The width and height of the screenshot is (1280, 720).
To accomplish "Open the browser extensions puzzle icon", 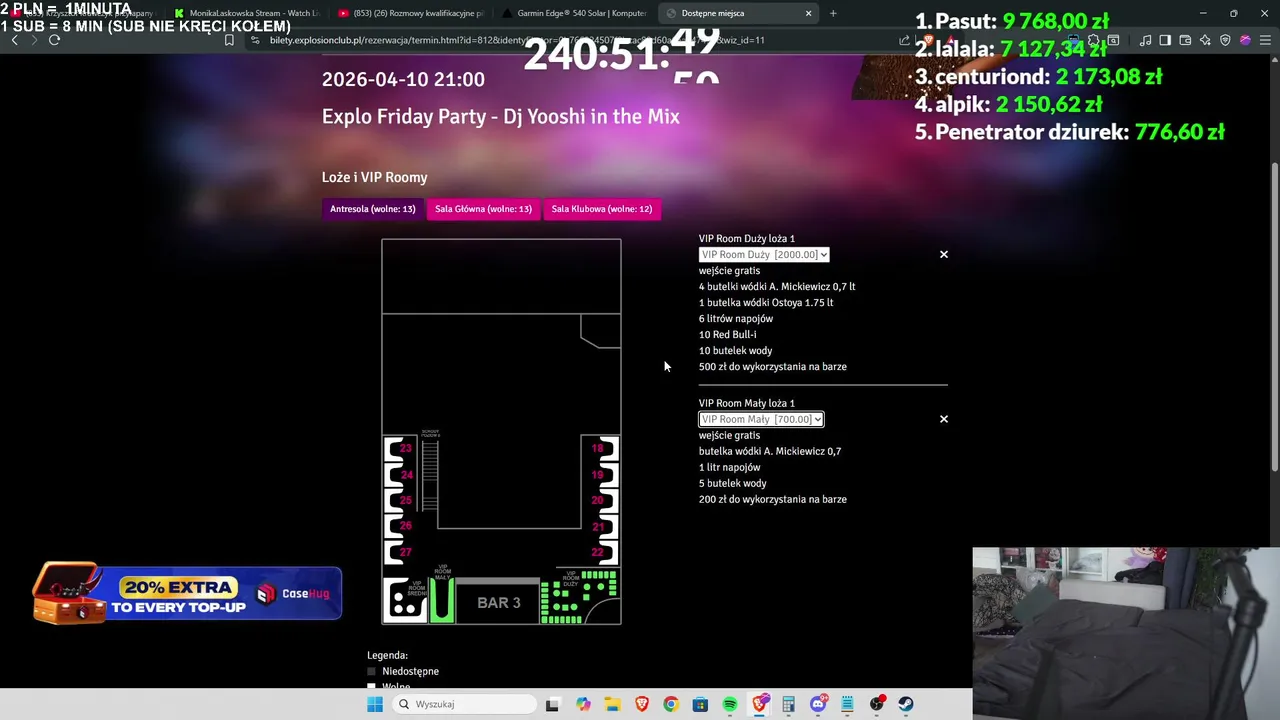I will [1093, 40].
